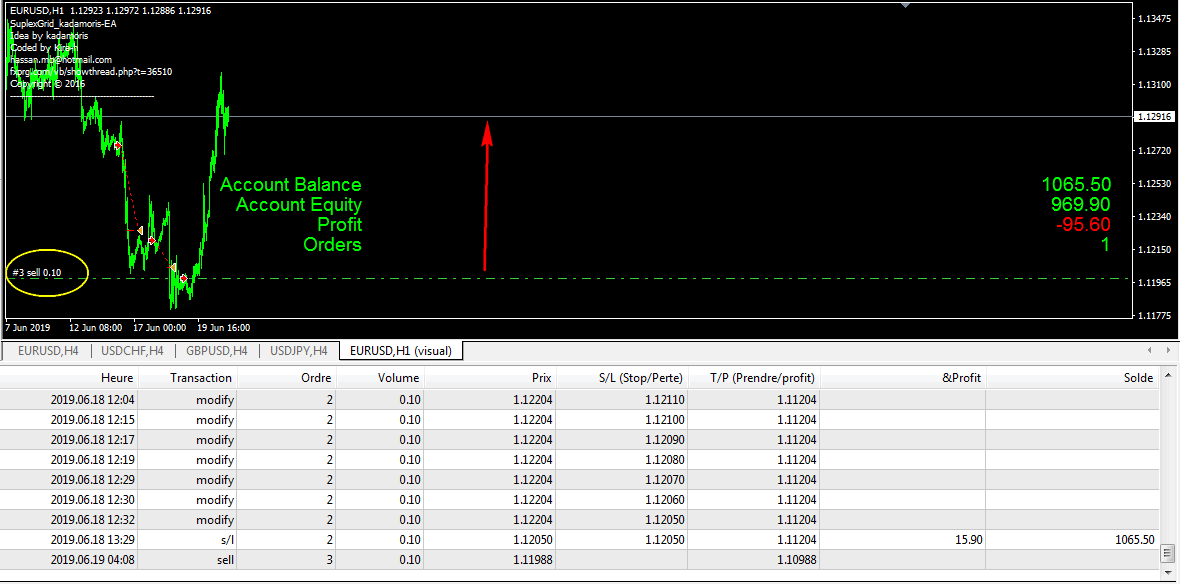Select the USDJPY,H4 chart tab
Viewport: 1180px width, 584px height.
tap(299, 351)
